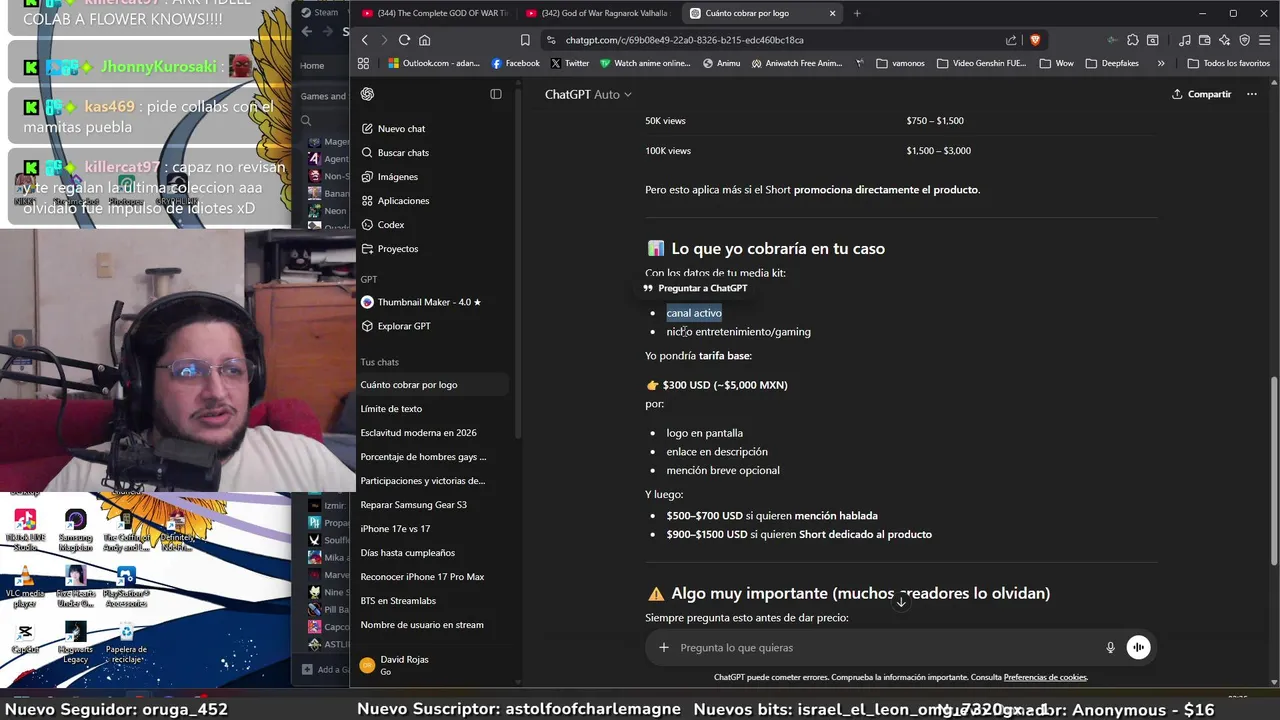Open the three-dot conversation options menu
Image resolution: width=1280 pixels, height=720 pixels.
click(x=1251, y=94)
